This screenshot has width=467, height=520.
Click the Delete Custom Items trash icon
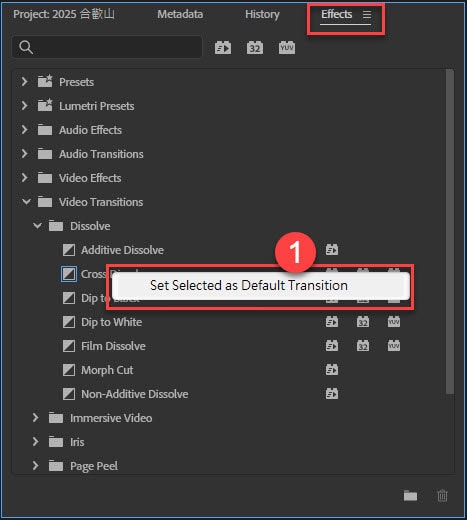coord(442,495)
